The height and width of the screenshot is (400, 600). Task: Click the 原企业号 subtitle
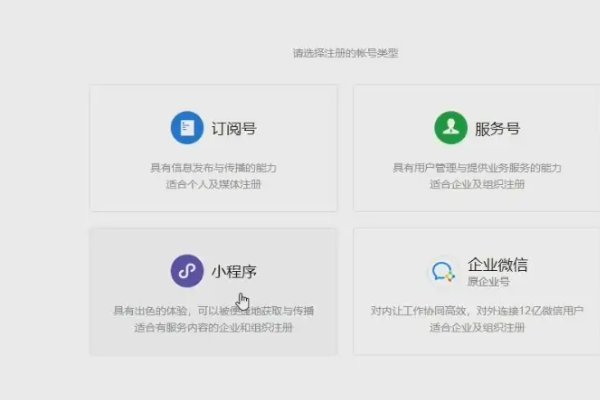[x=489, y=282]
